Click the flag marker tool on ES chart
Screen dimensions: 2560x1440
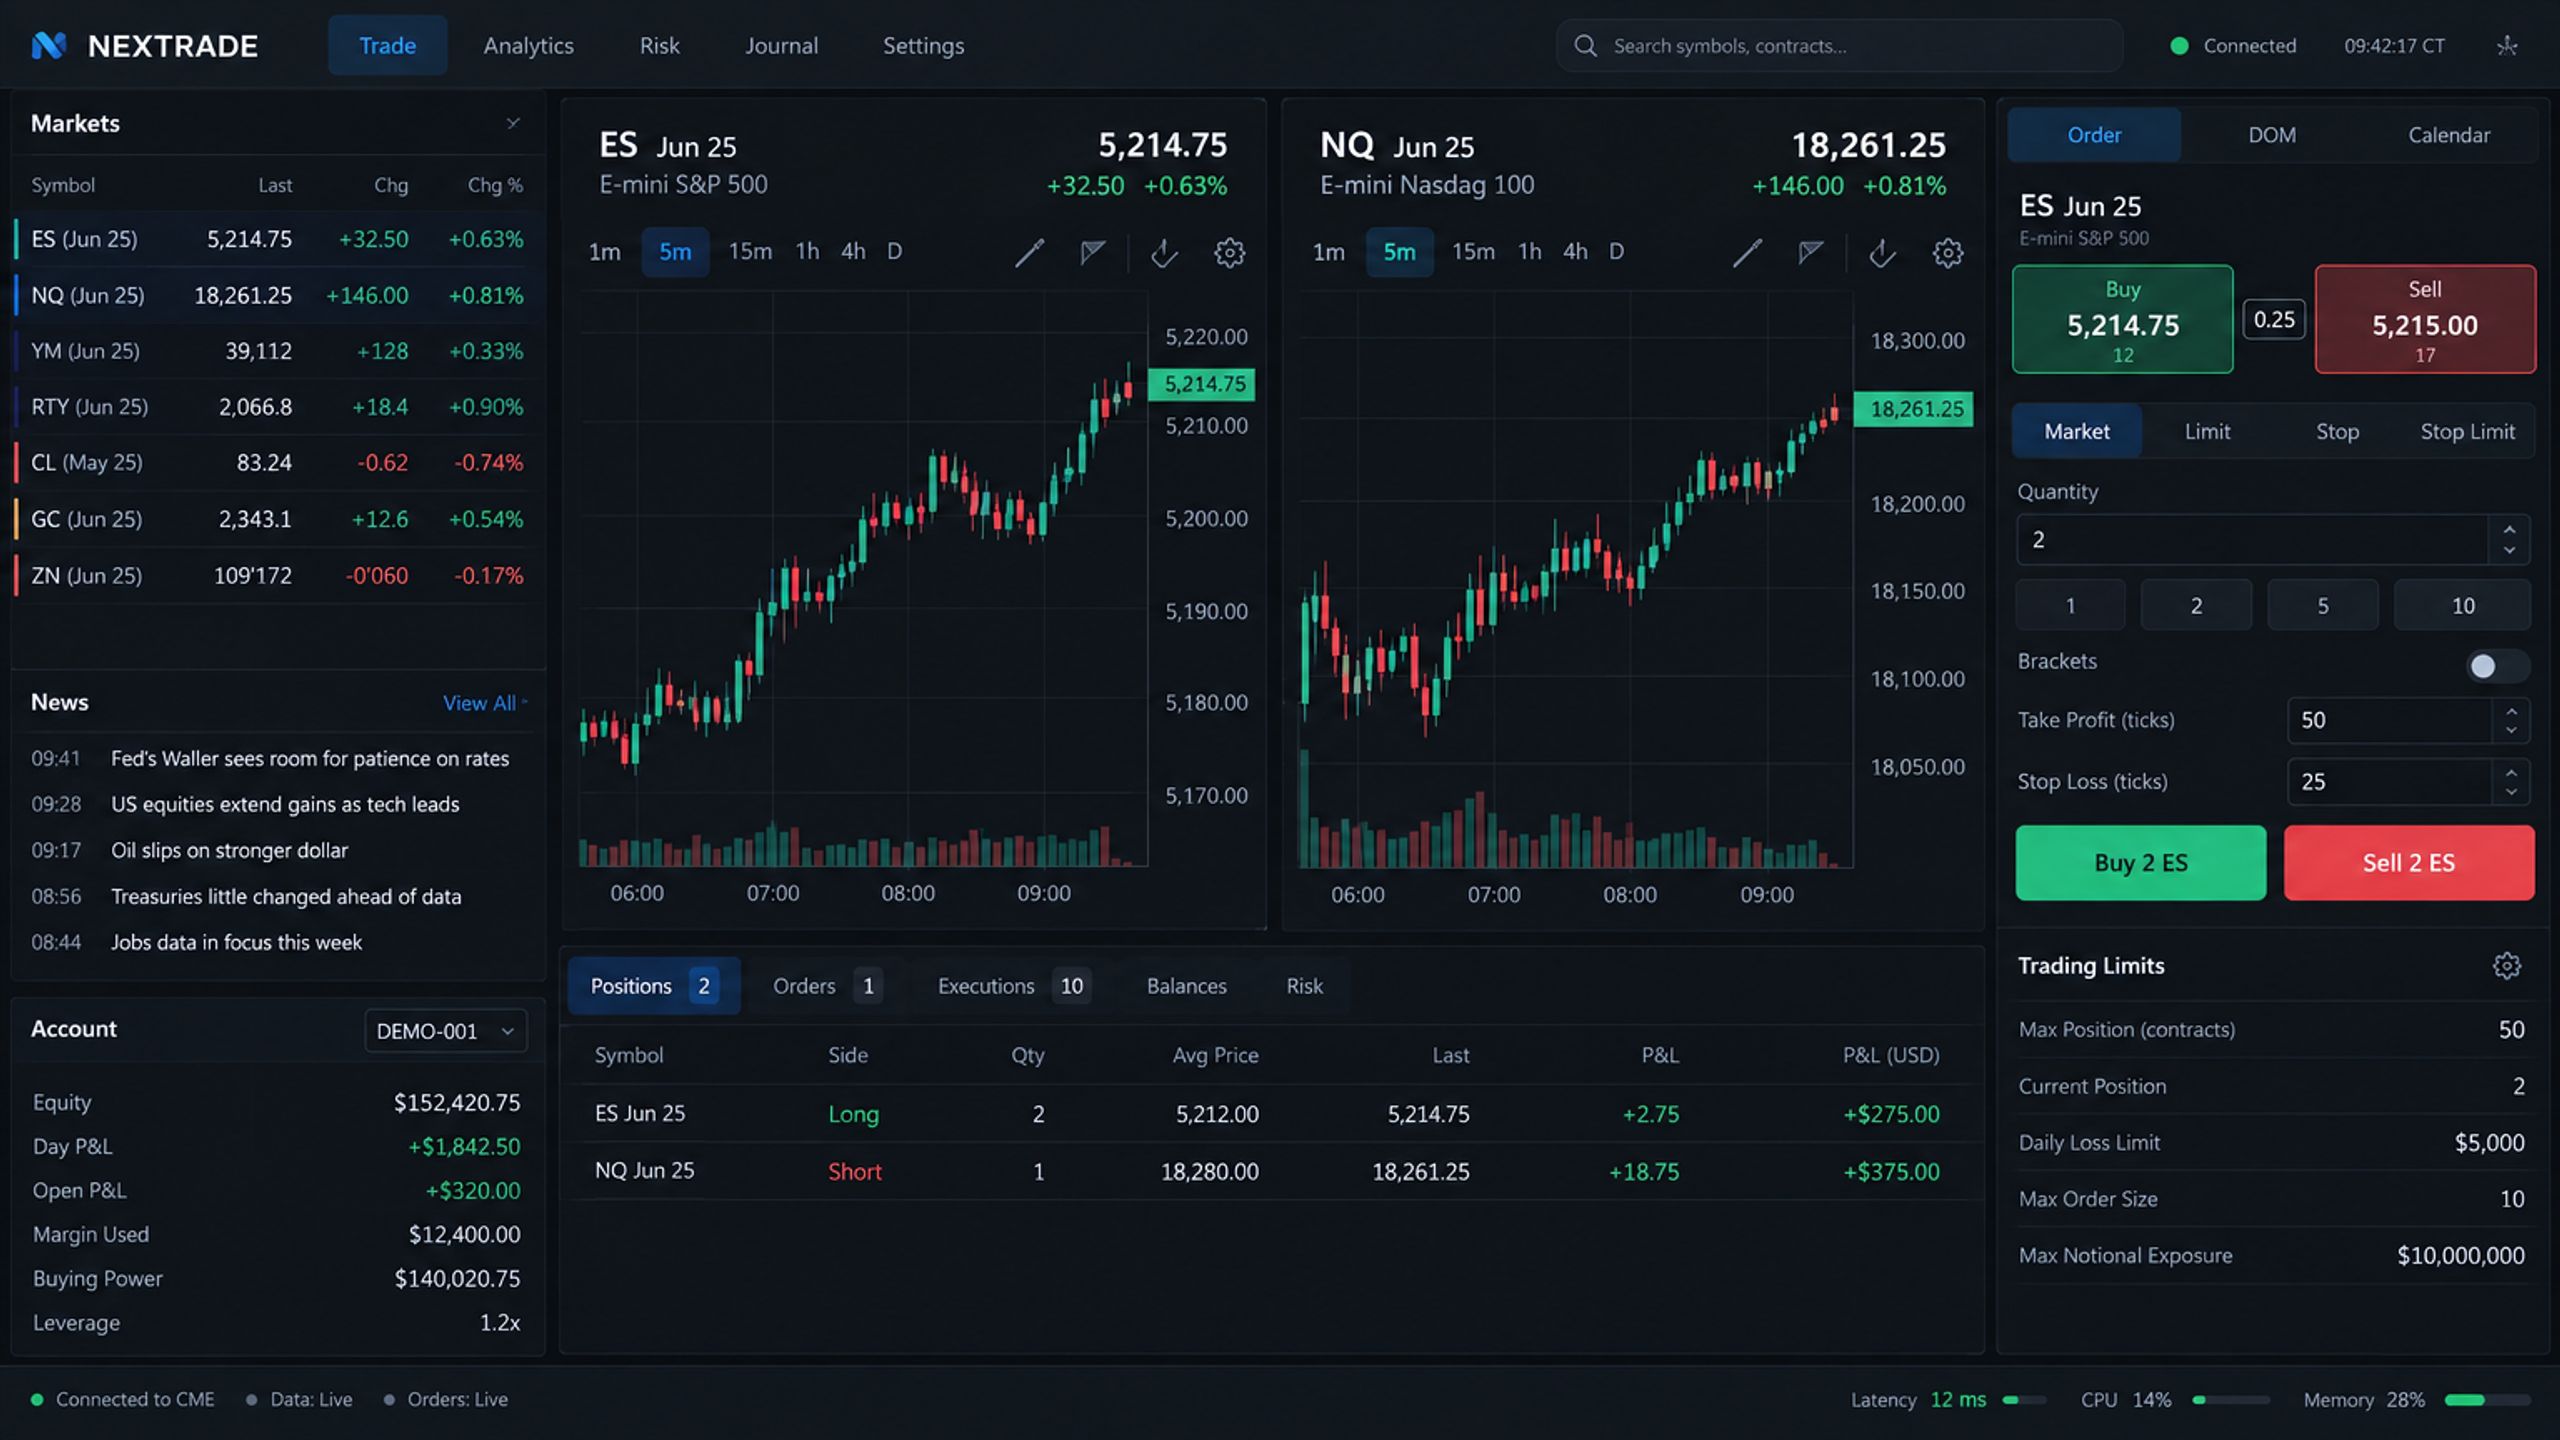click(x=1092, y=252)
